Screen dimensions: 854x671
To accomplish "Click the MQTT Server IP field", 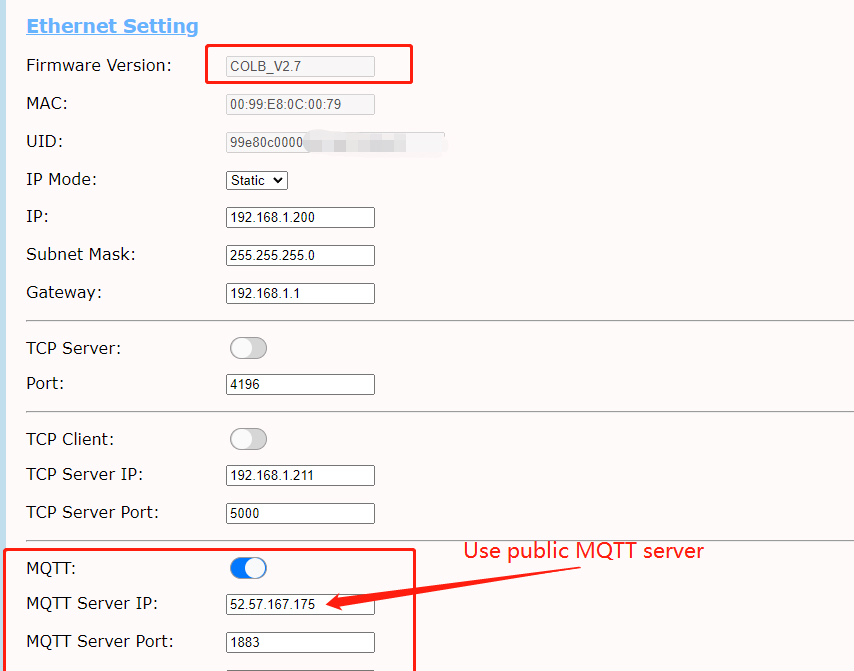I will pos(300,605).
